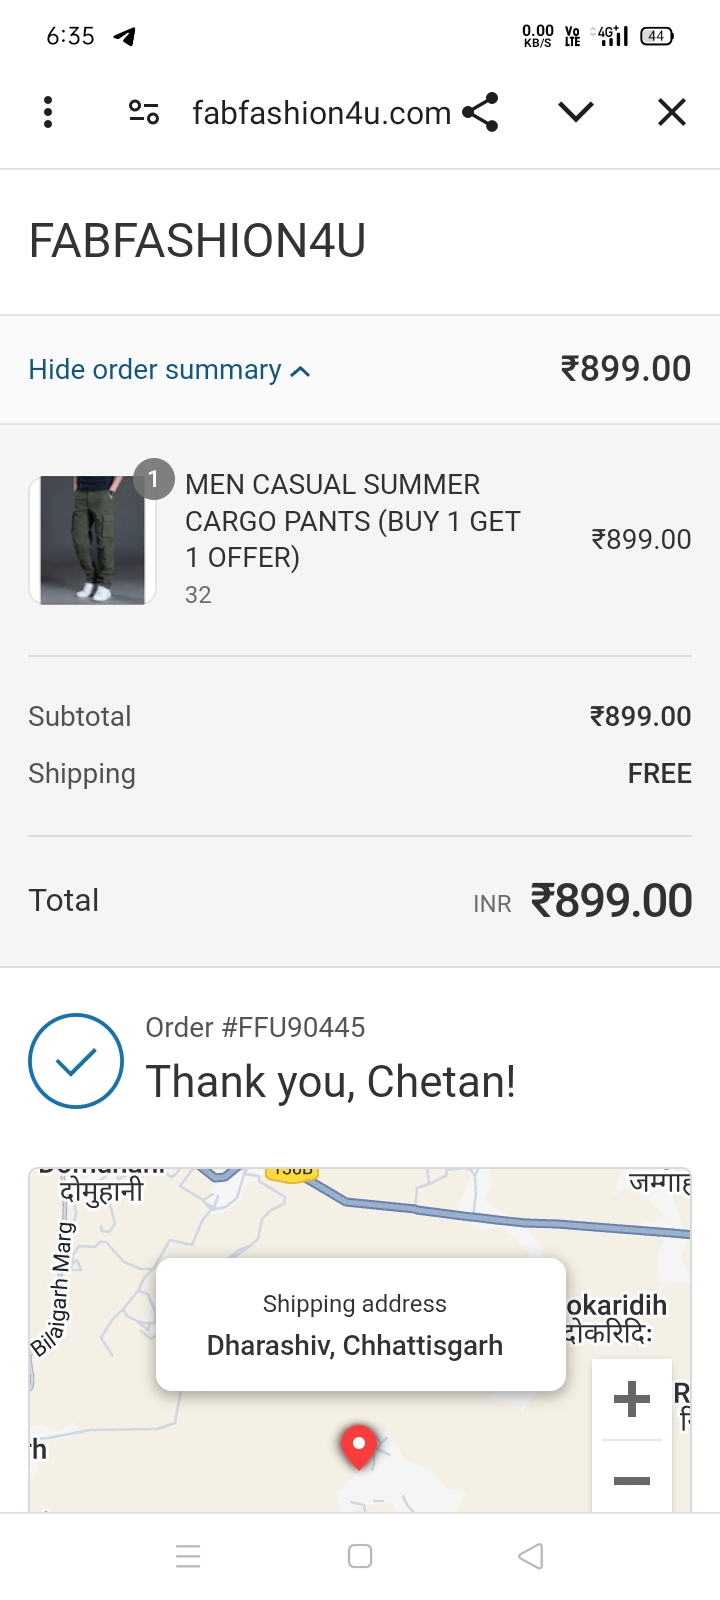Open the browser three-dot menu

[x=48, y=112]
